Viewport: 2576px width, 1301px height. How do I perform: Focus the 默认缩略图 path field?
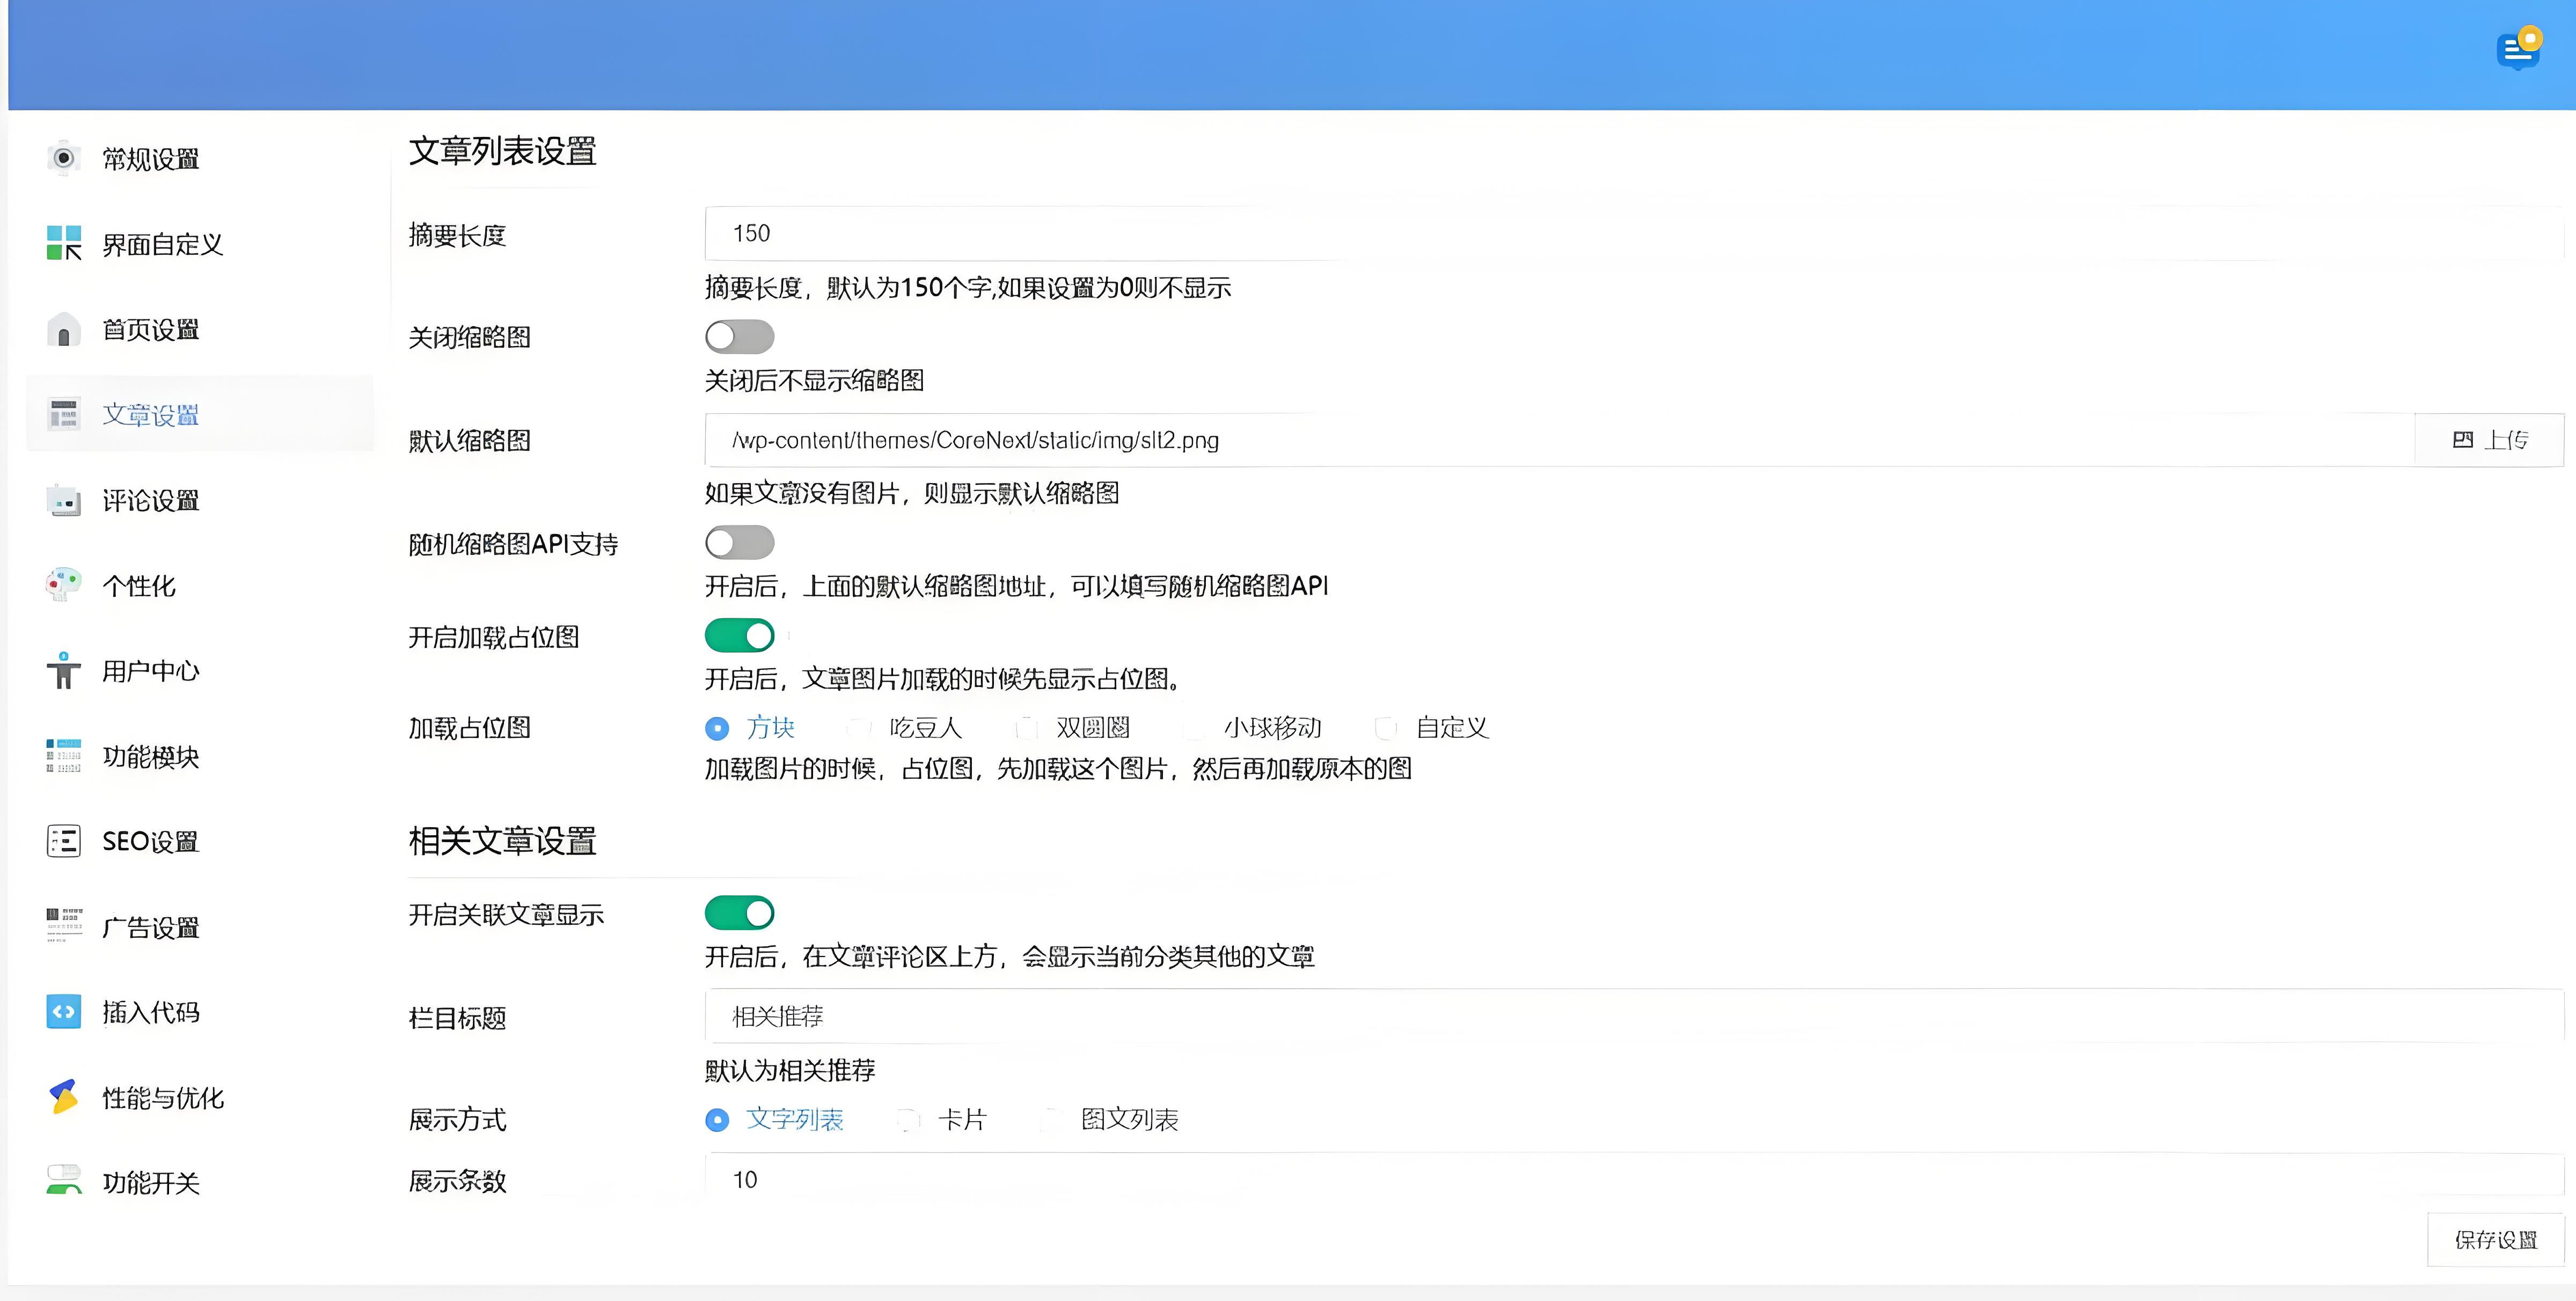pyautogui.click(x=1560, y=440)
